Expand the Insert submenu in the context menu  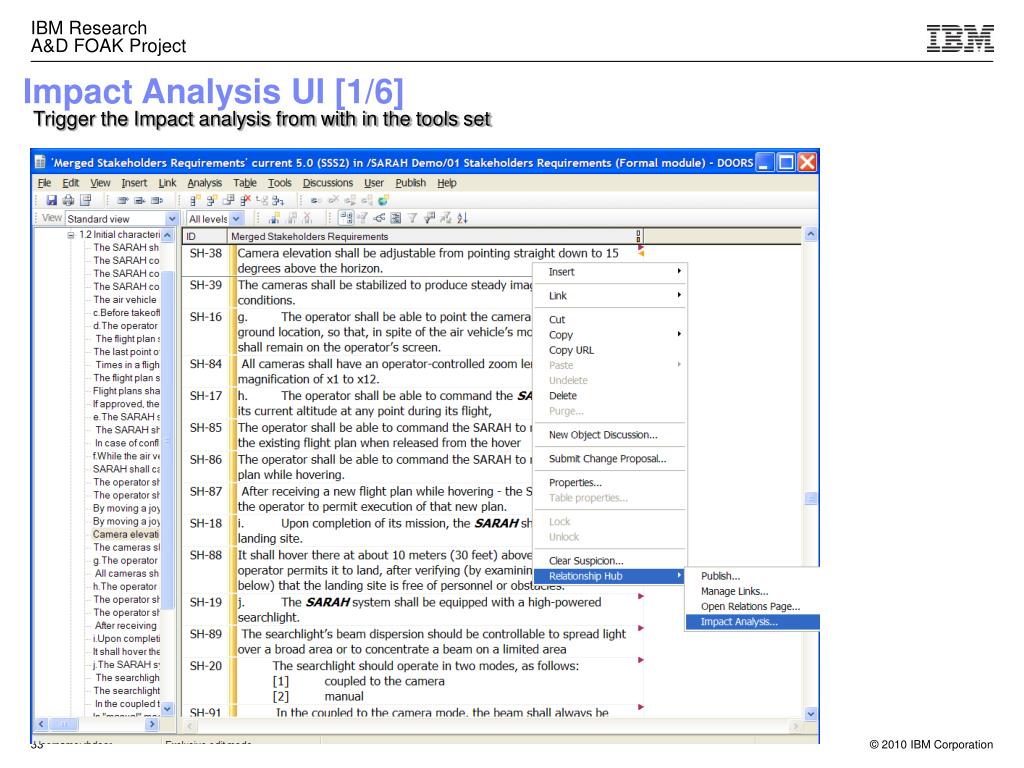click(611, 272)
